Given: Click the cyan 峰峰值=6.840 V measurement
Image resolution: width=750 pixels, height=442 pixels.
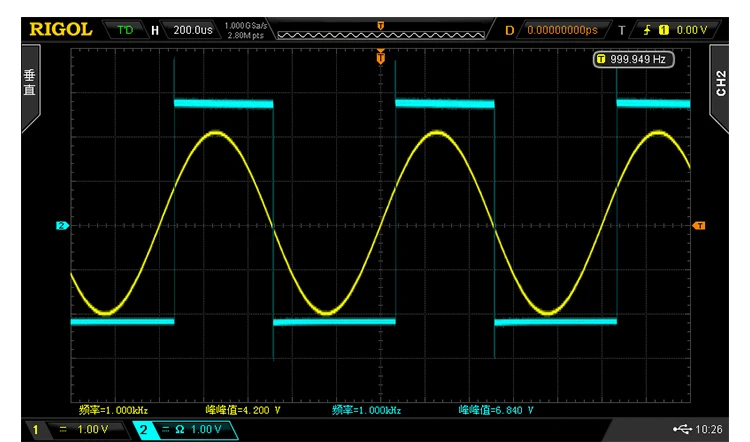Looking at the screenshot, I should (x=496, y=410).
